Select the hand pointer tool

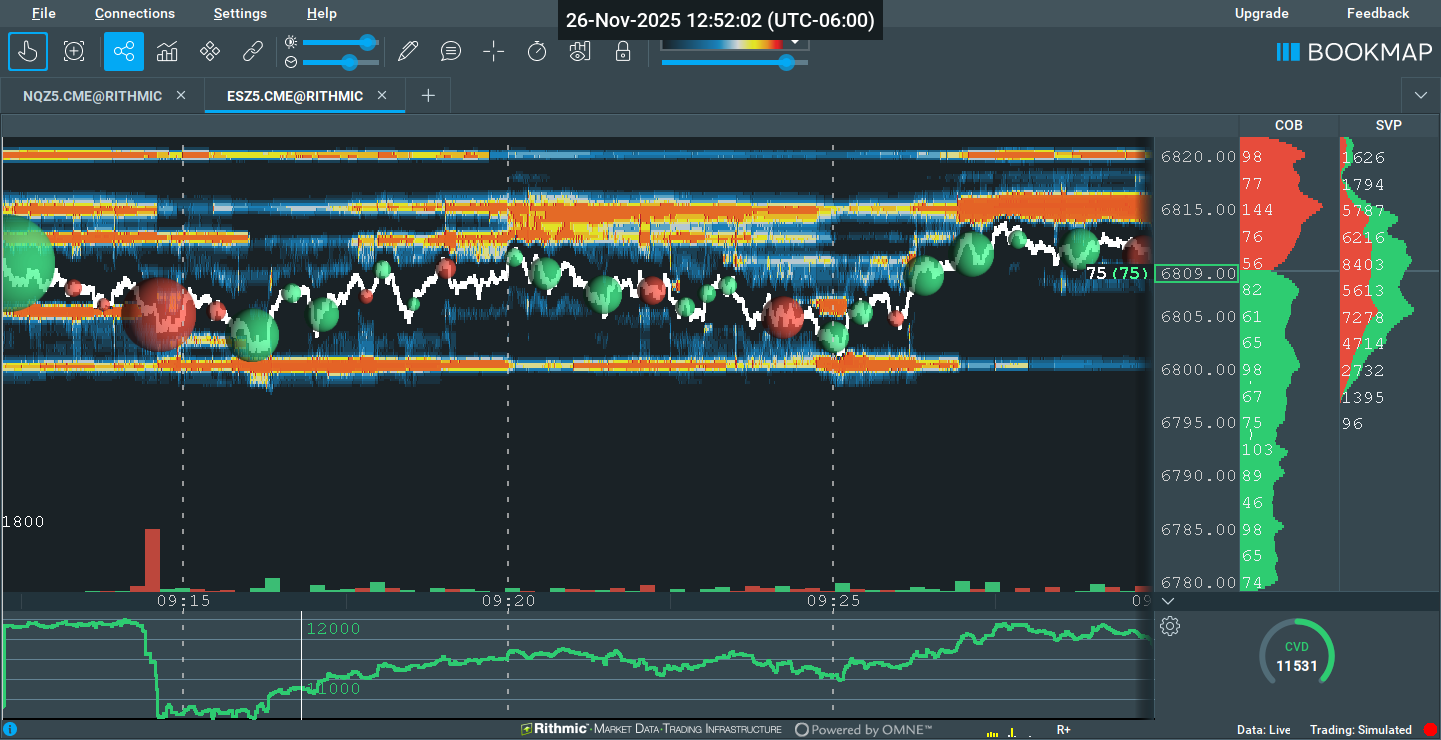tap(28, 51)
